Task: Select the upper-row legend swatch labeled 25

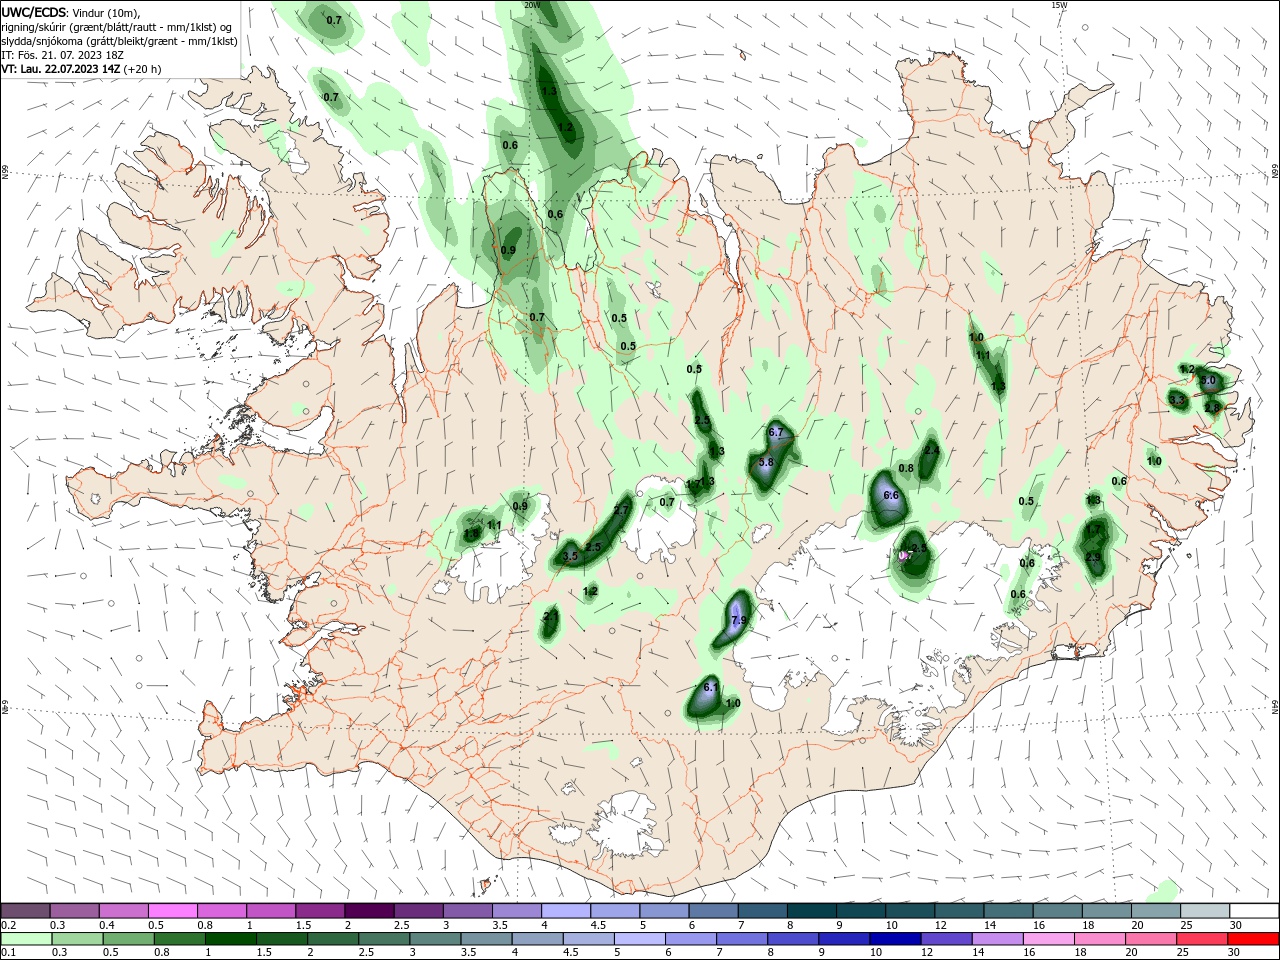Action: click(1205, 911)
